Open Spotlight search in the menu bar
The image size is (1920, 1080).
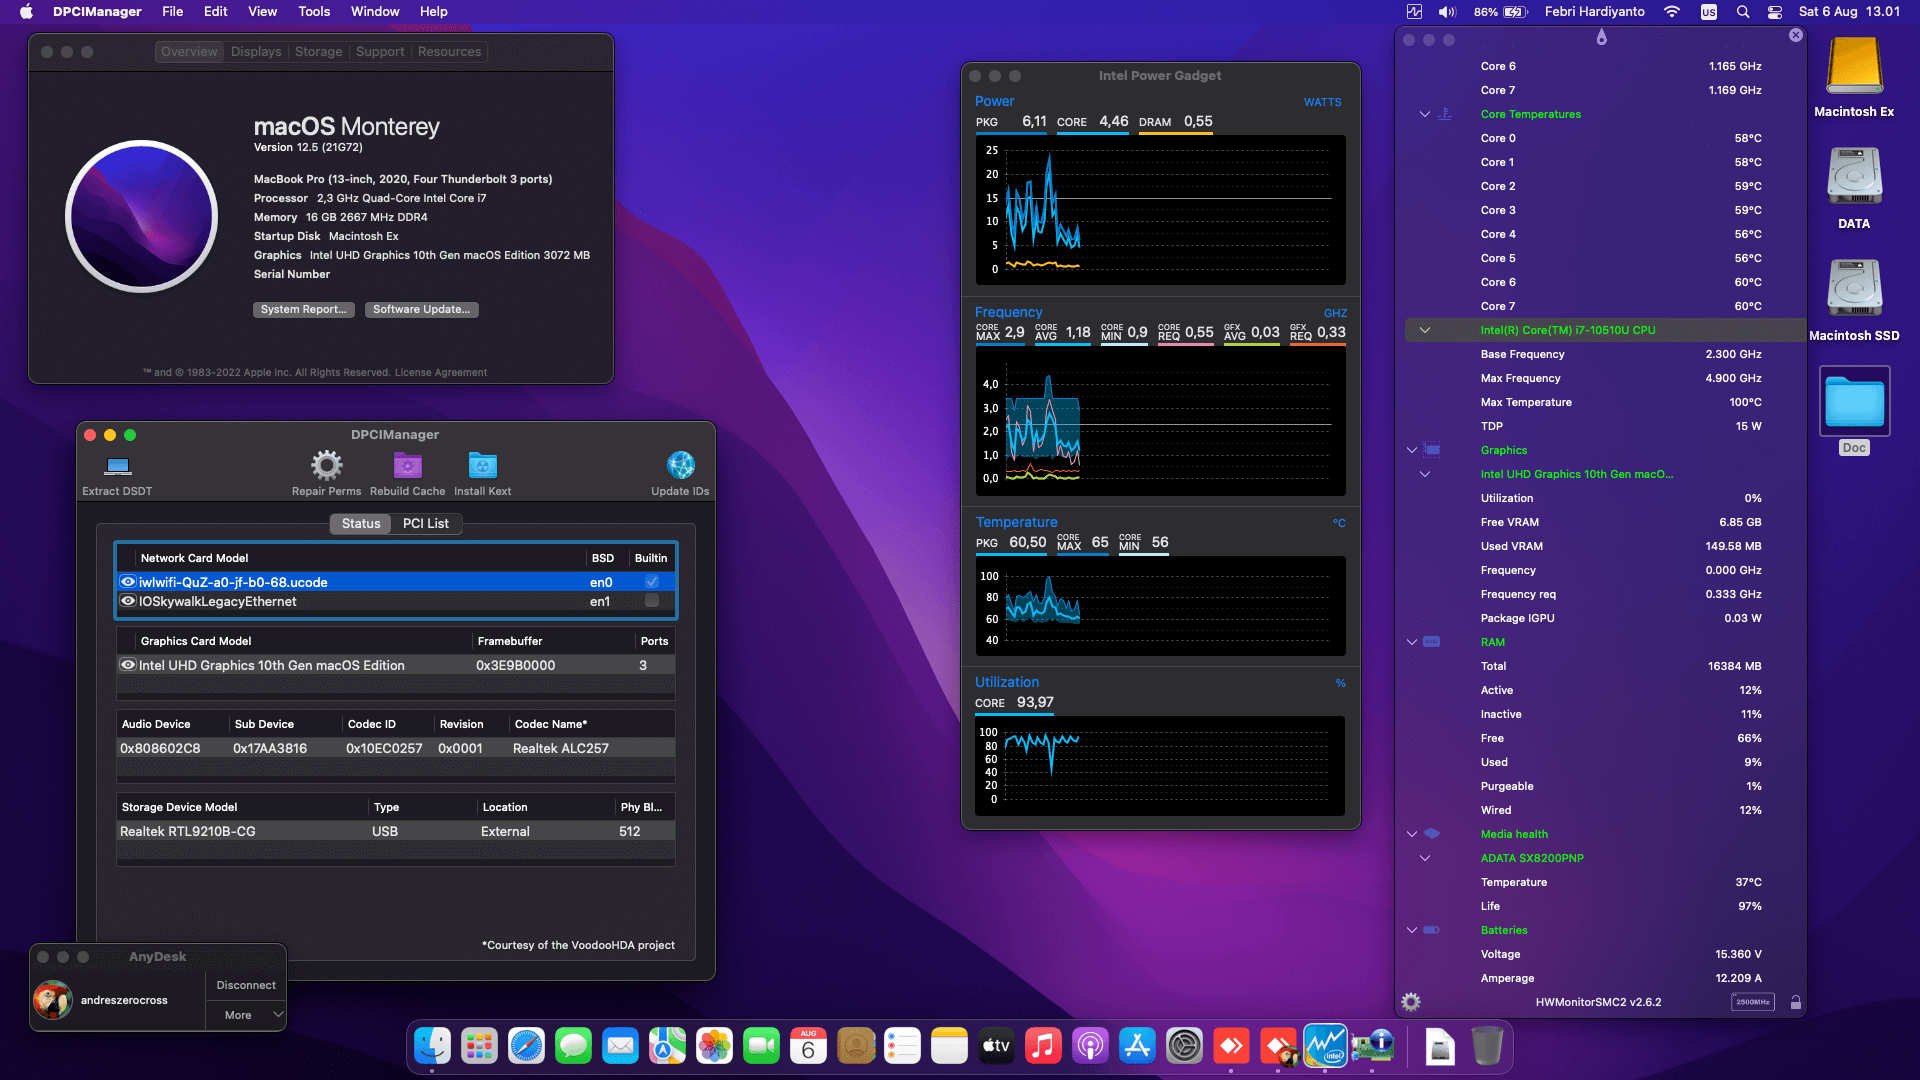tap(1743, 12)
